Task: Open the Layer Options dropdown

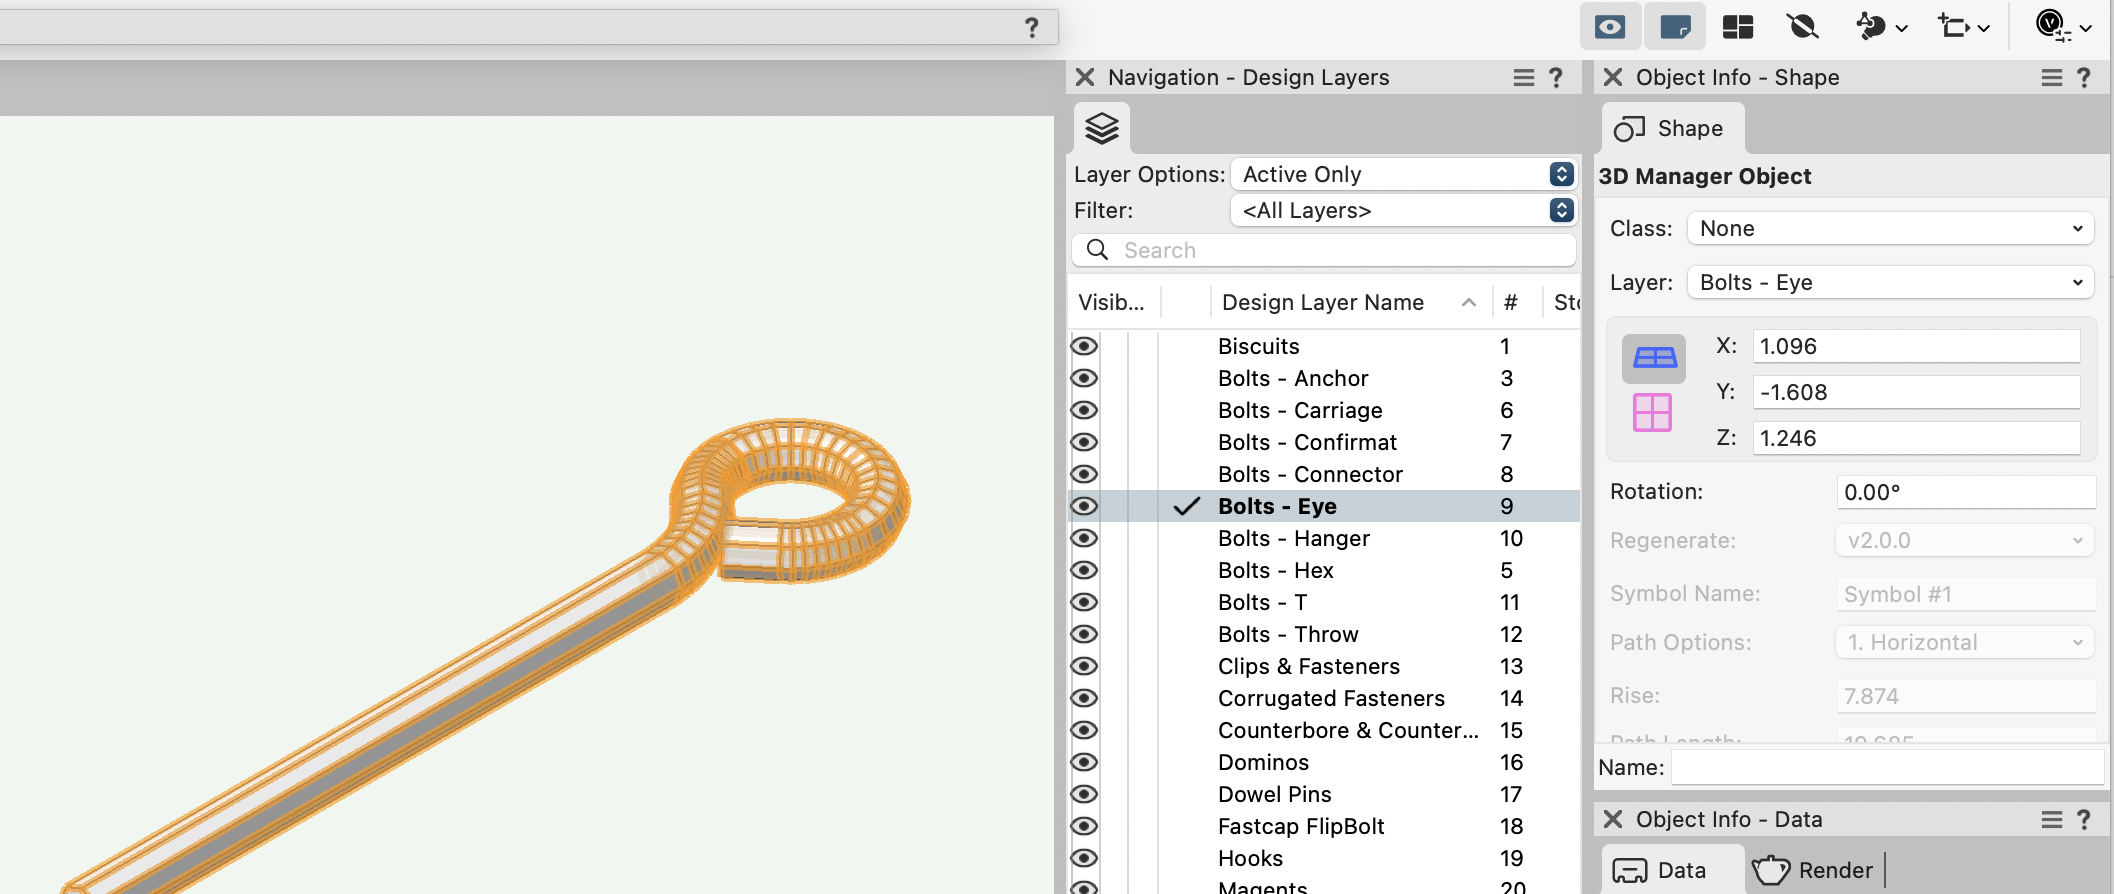Action: point(1403,174)
